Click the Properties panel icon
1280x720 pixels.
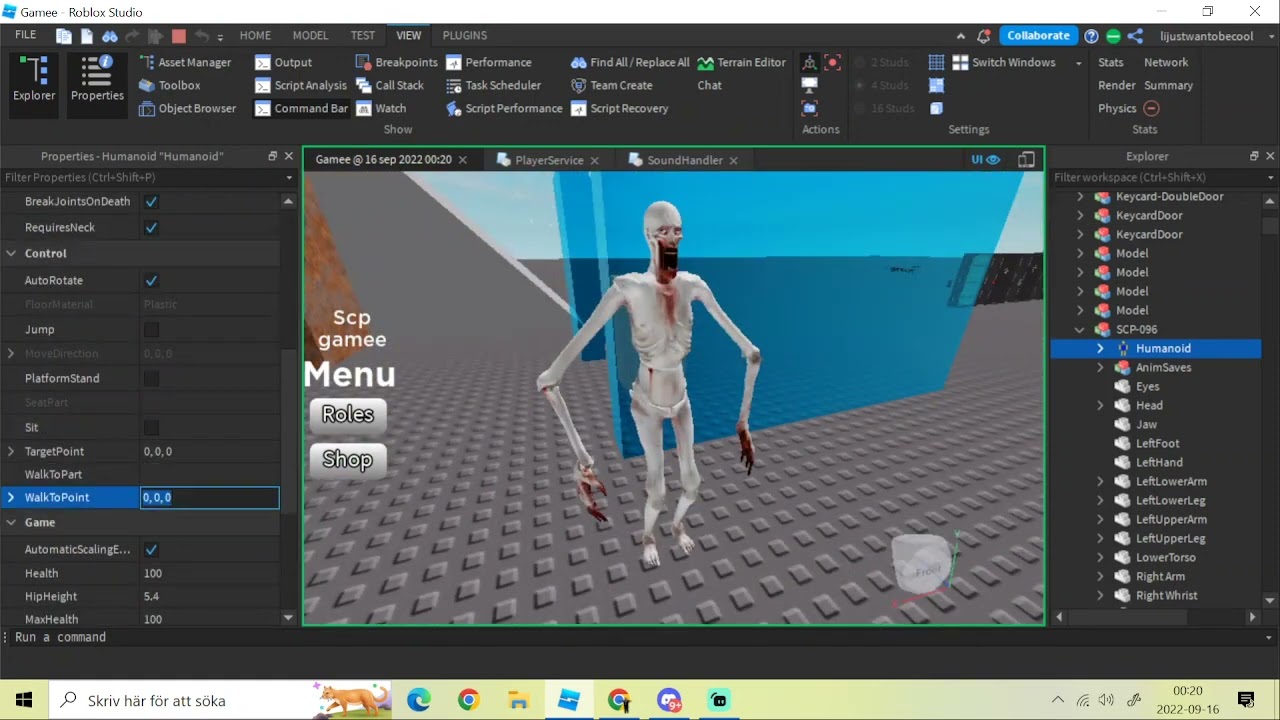97,80
